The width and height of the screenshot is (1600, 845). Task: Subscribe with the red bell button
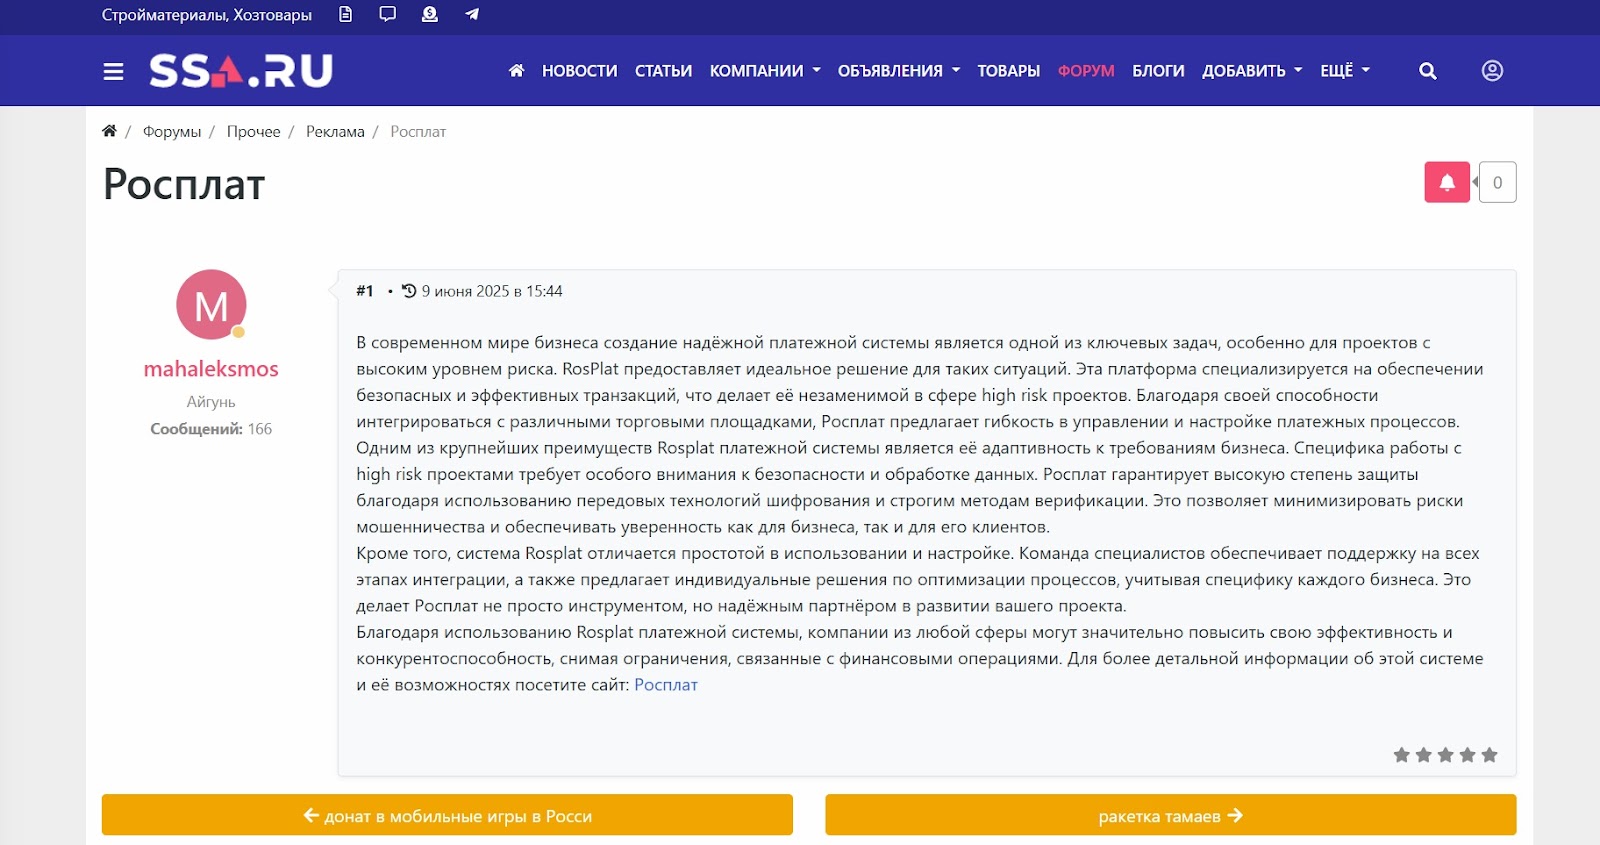[x=1447, y=182]
